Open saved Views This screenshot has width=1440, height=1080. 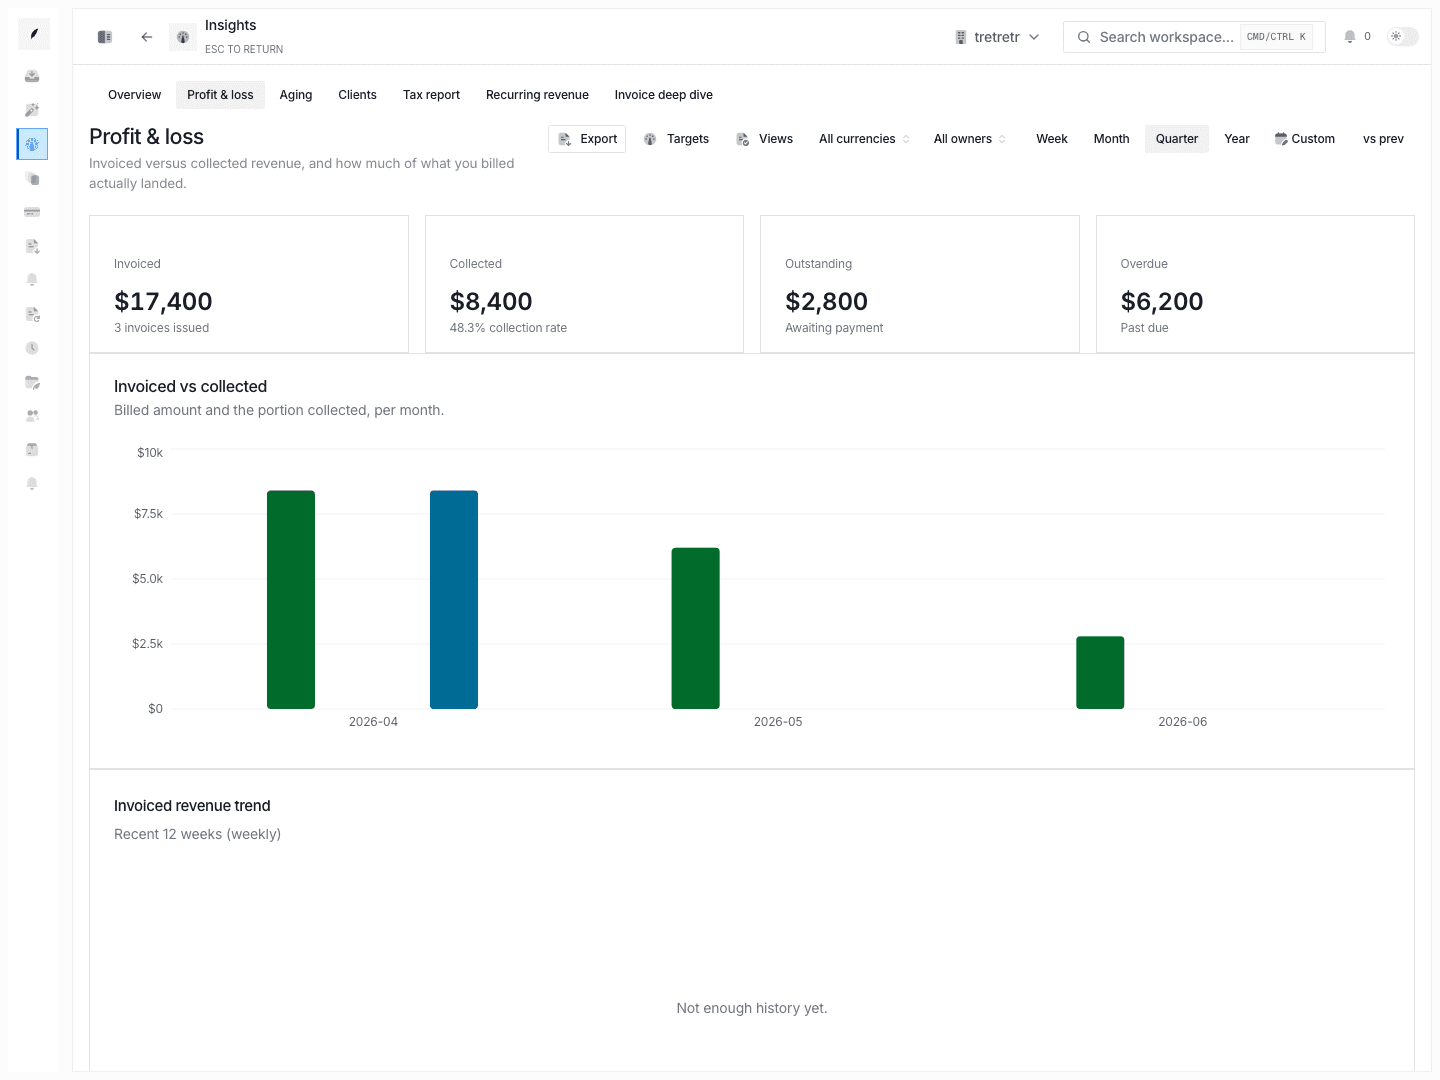coord(765,139)
